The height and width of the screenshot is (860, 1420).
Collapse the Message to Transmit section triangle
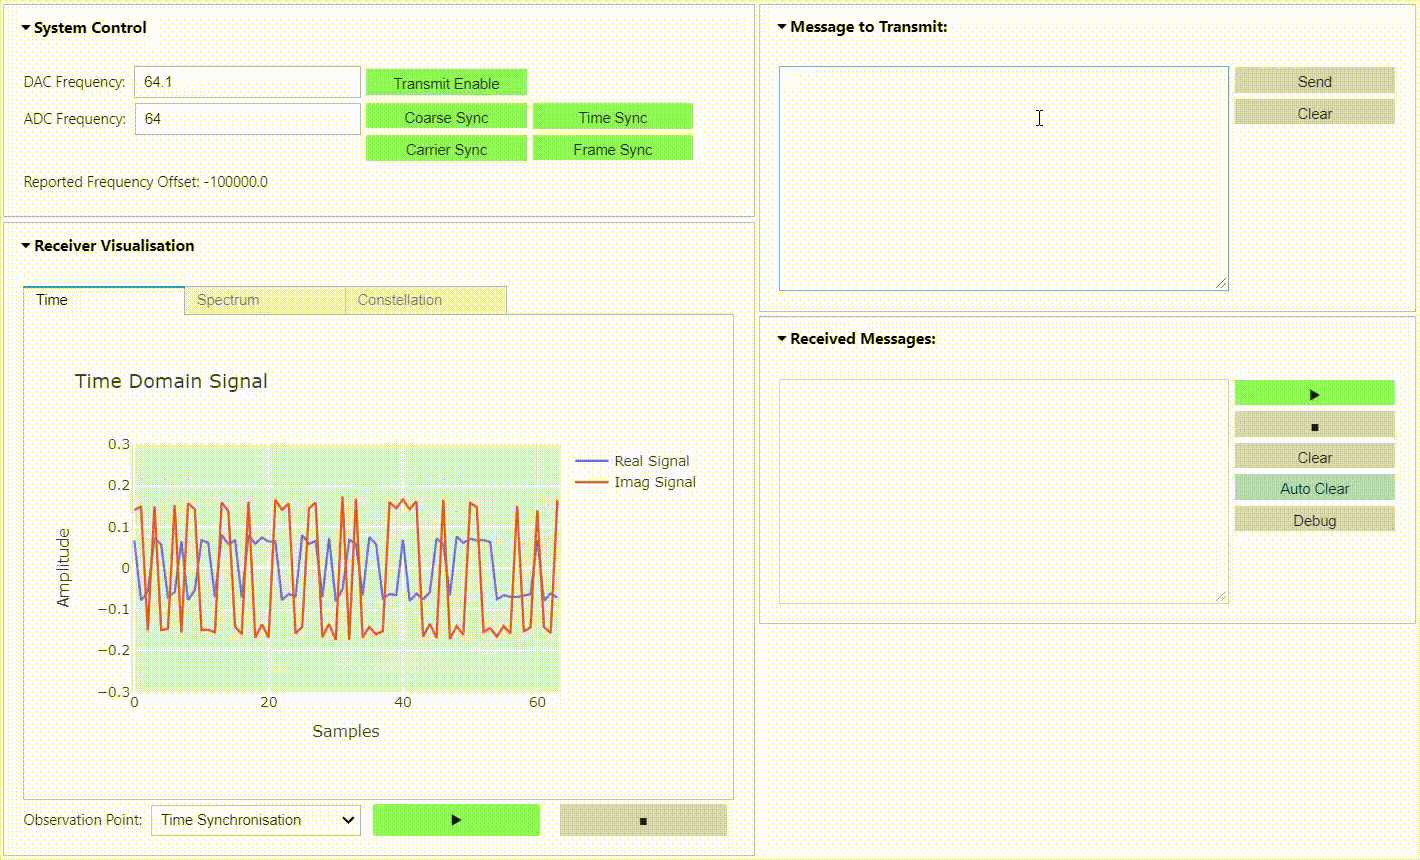pos(782,27)
